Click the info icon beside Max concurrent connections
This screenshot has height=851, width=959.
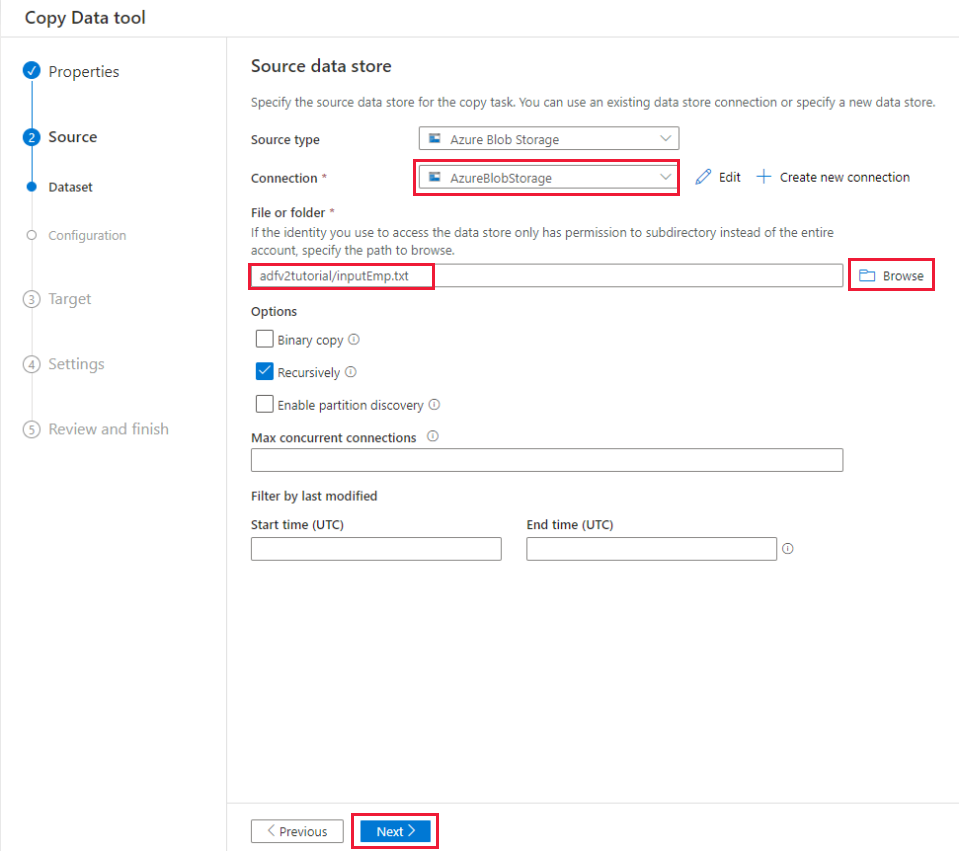point(431,436)
